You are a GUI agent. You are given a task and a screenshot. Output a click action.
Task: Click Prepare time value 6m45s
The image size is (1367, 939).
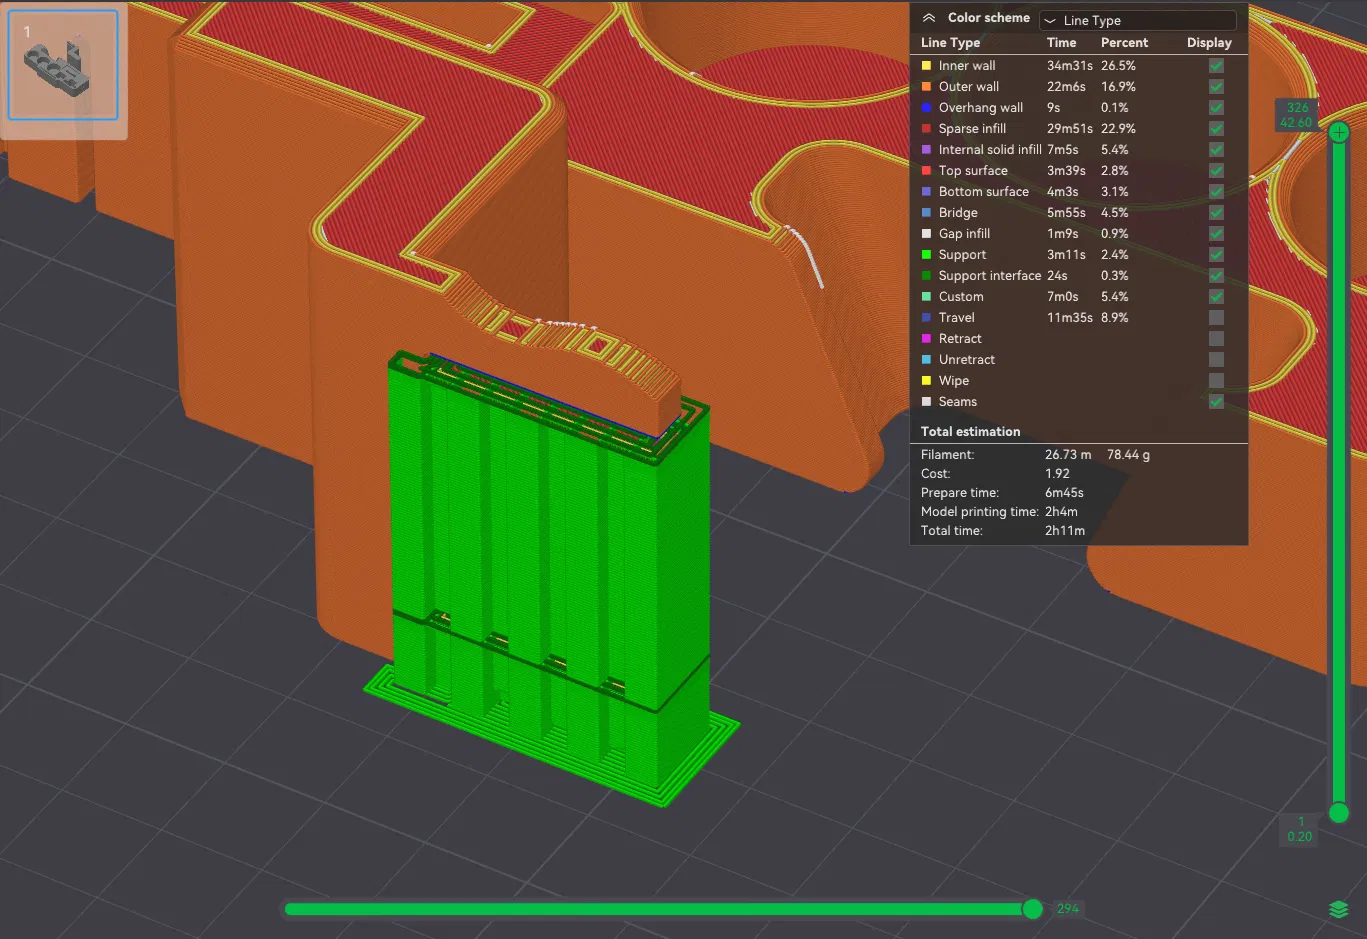pos(1064,493)
